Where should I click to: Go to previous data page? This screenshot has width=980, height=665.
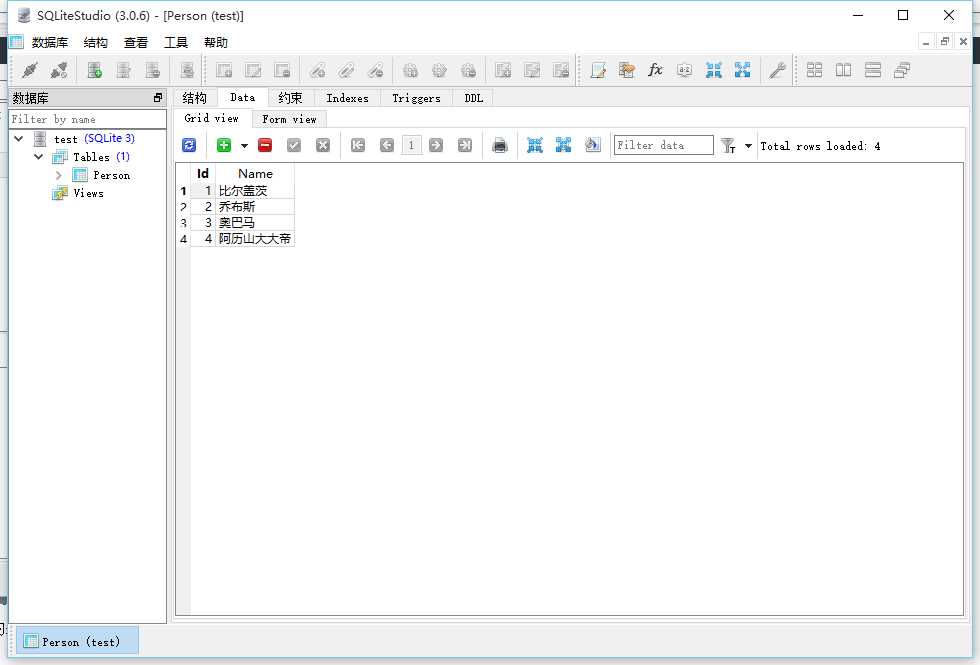pyautogui.click(x=387, y=146)
